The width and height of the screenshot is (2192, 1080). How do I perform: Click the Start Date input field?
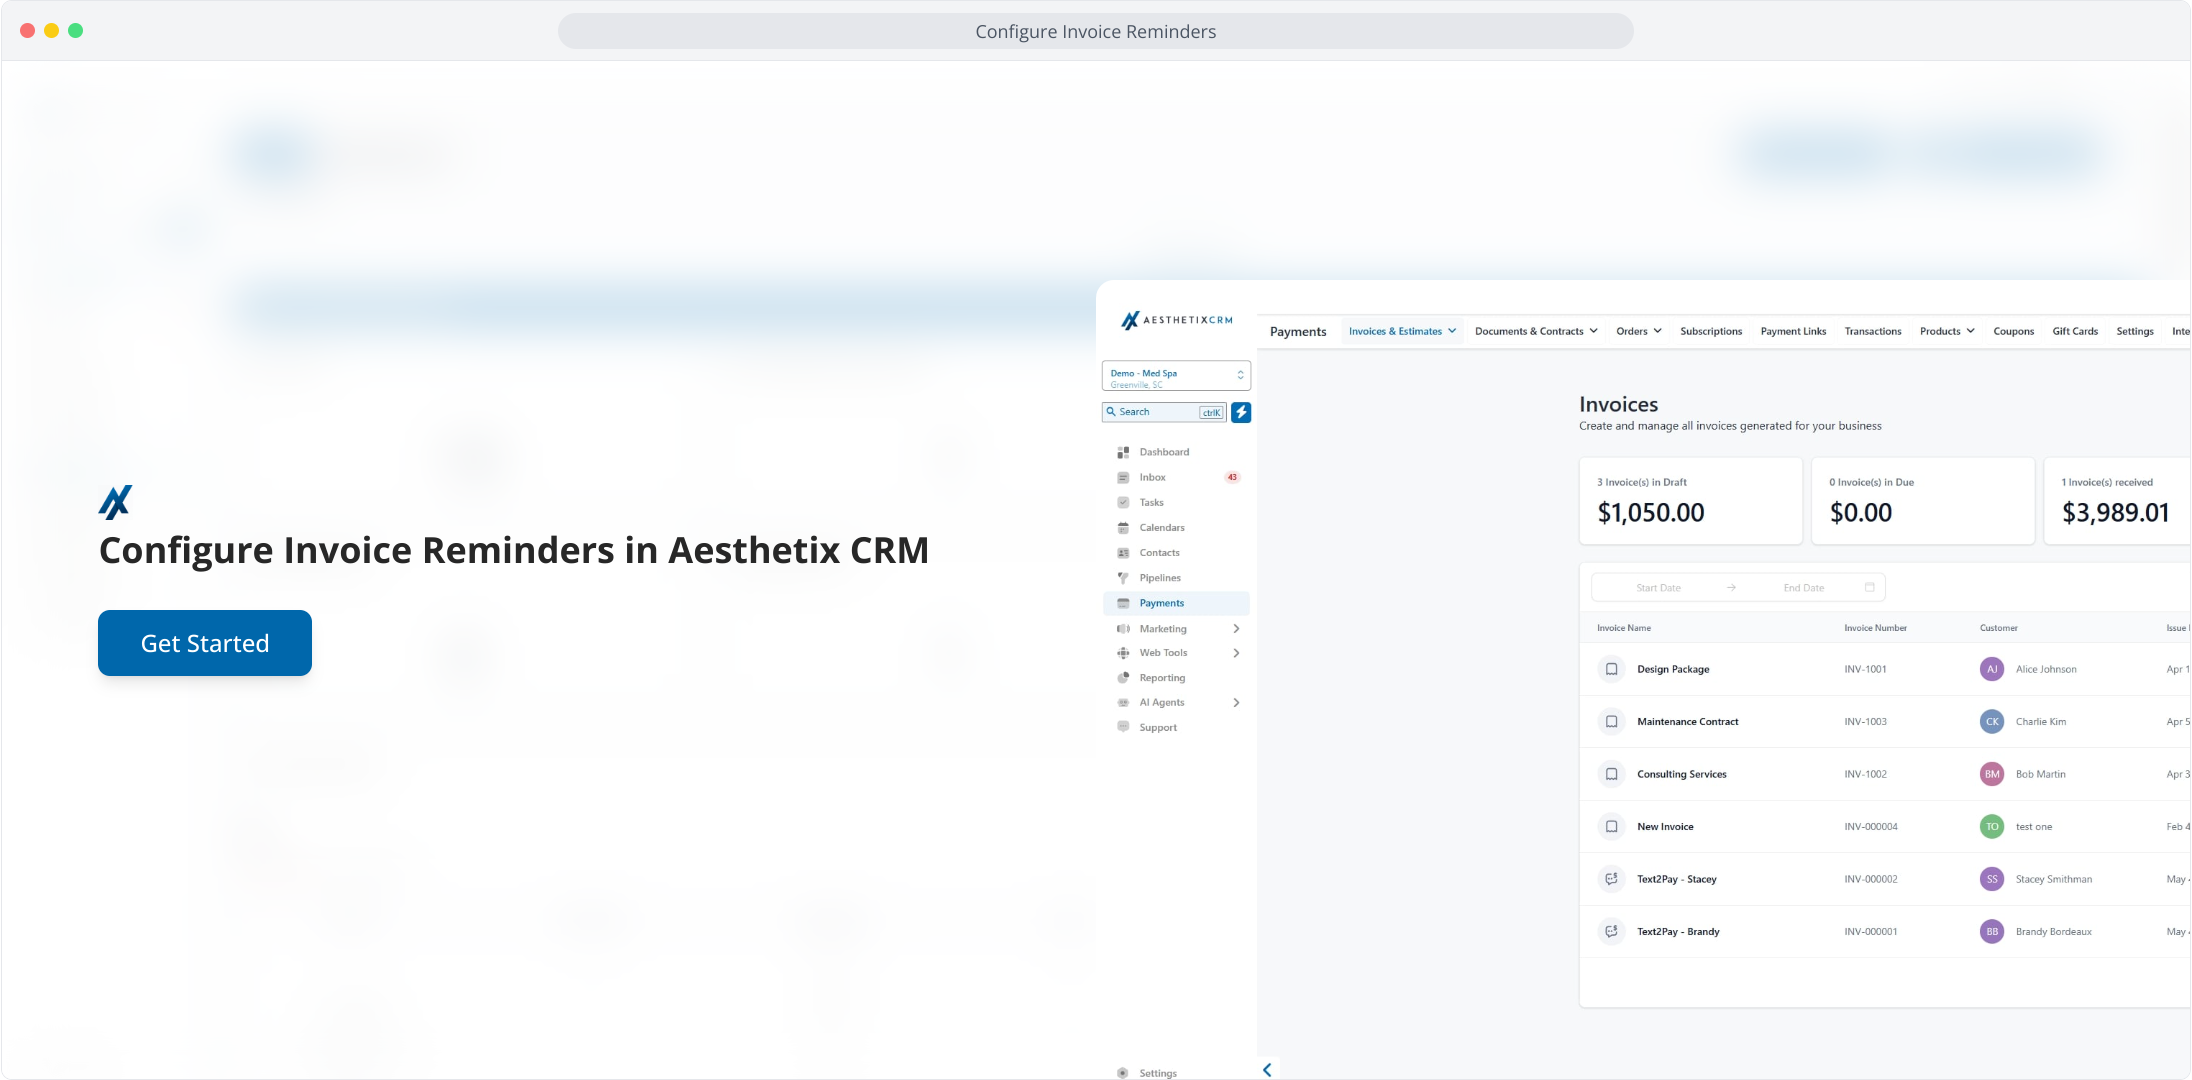point(1658,588)
